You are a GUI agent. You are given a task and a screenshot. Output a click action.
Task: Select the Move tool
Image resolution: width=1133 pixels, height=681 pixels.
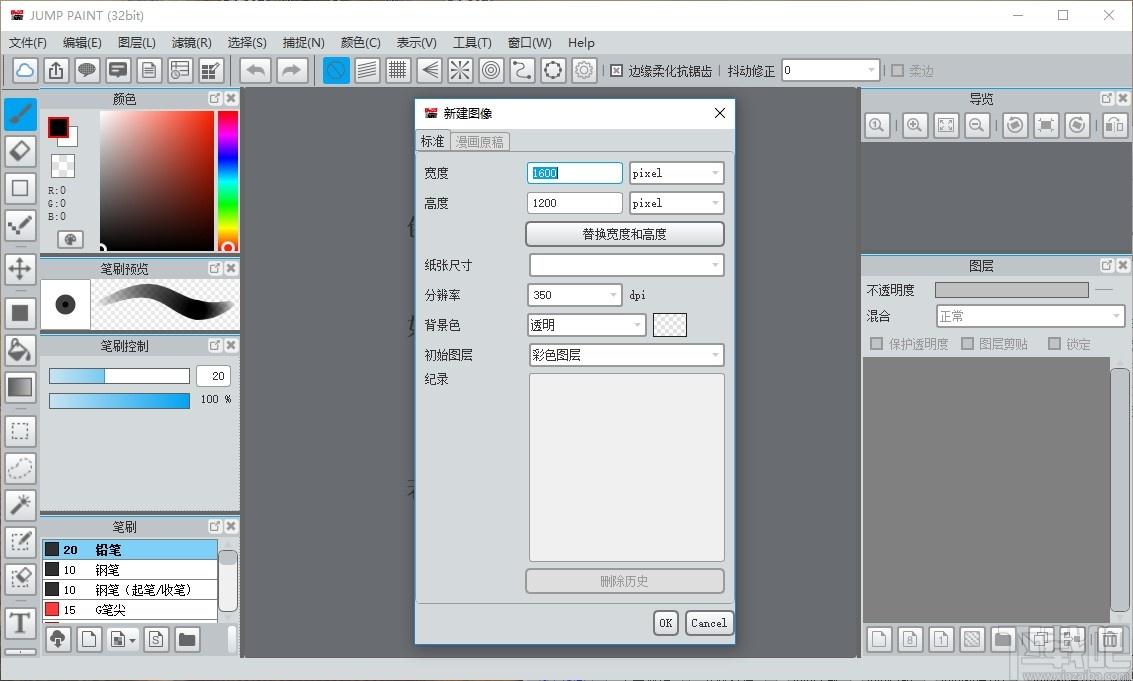coord(20,268)
